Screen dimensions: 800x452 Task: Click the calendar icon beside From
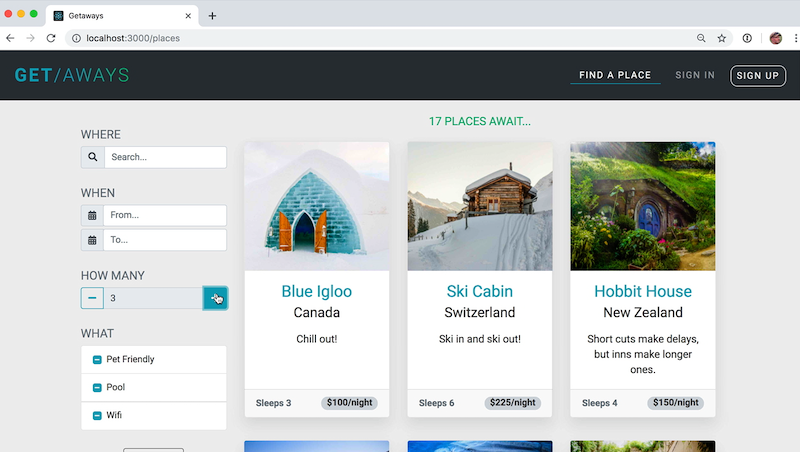click(x=92, y=215)
